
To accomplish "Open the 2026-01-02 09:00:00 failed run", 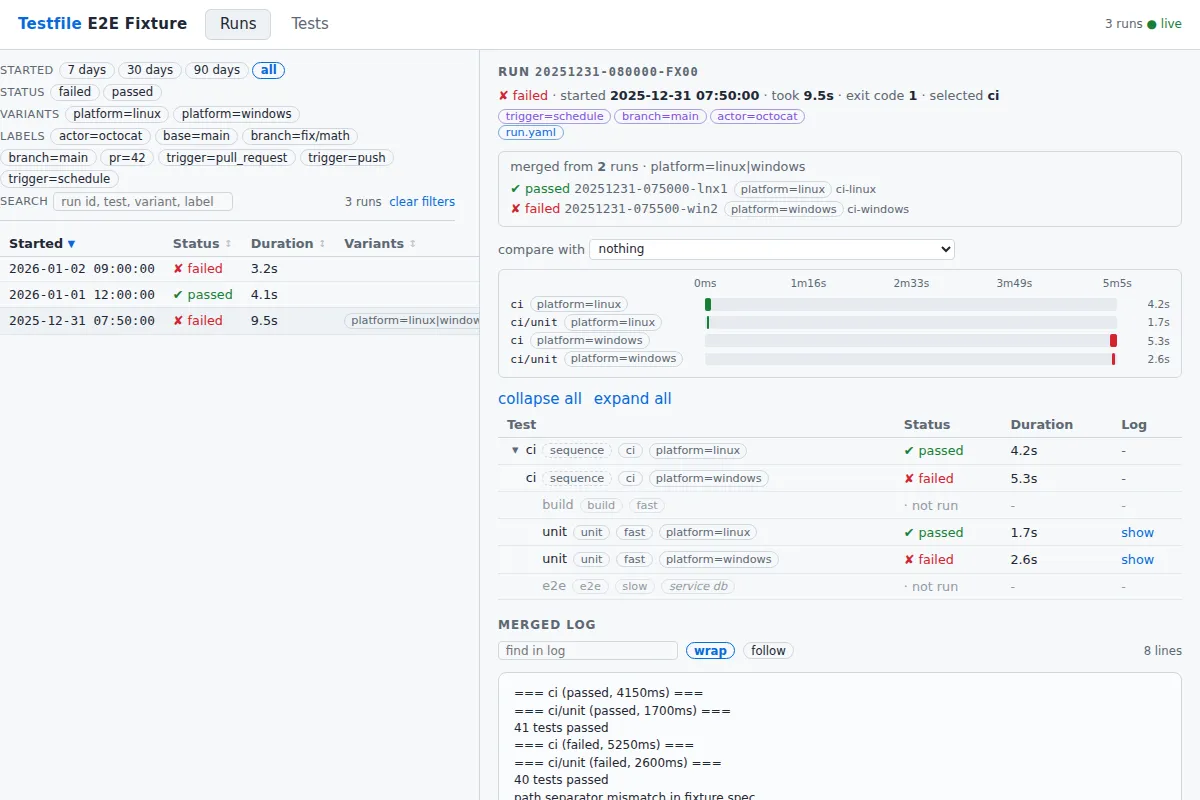I will click(x=240, y=268).
